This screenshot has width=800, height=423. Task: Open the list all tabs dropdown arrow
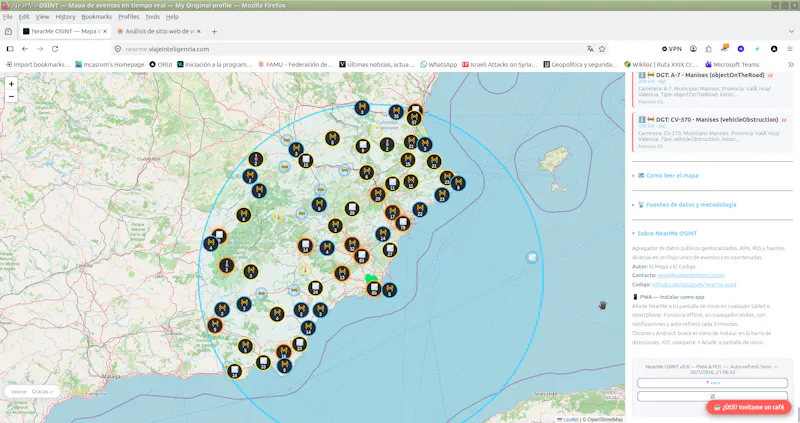791,31
